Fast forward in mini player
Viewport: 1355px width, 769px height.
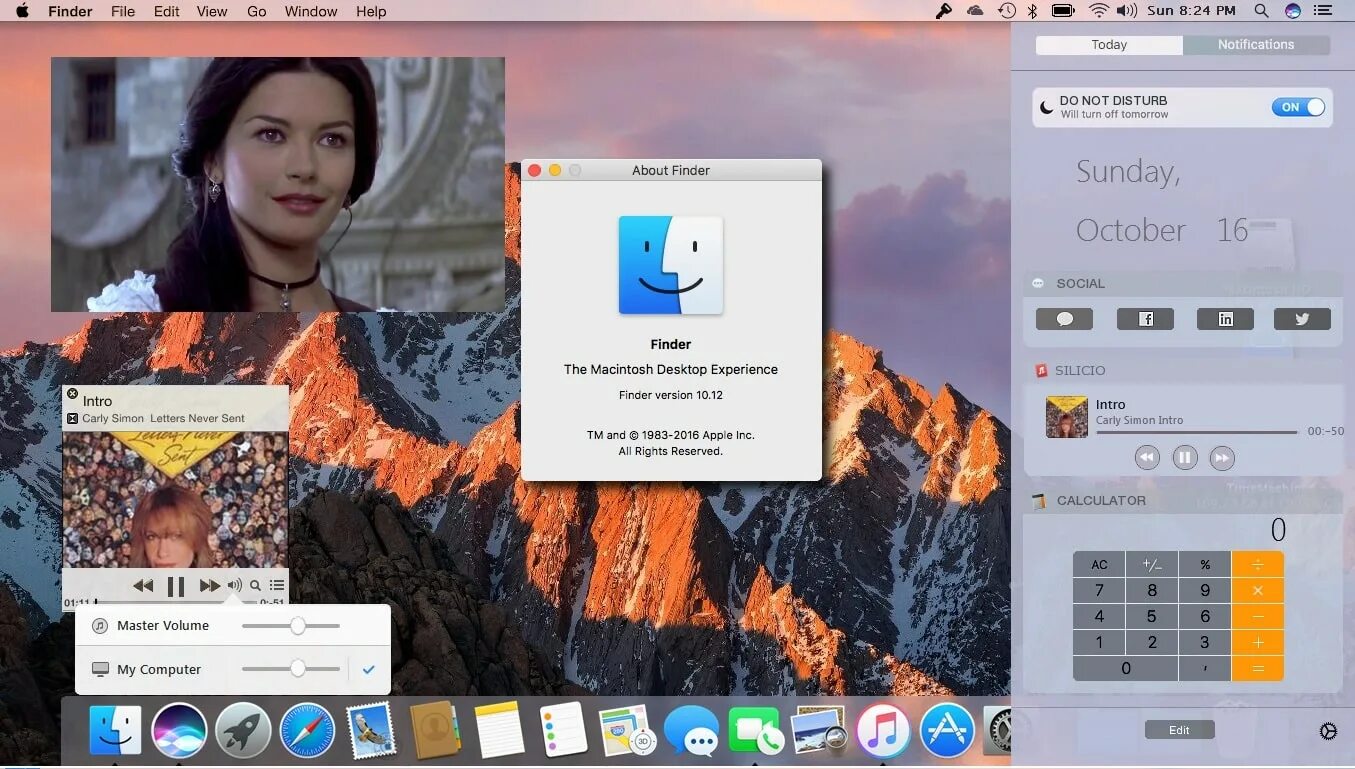(209, 586)
